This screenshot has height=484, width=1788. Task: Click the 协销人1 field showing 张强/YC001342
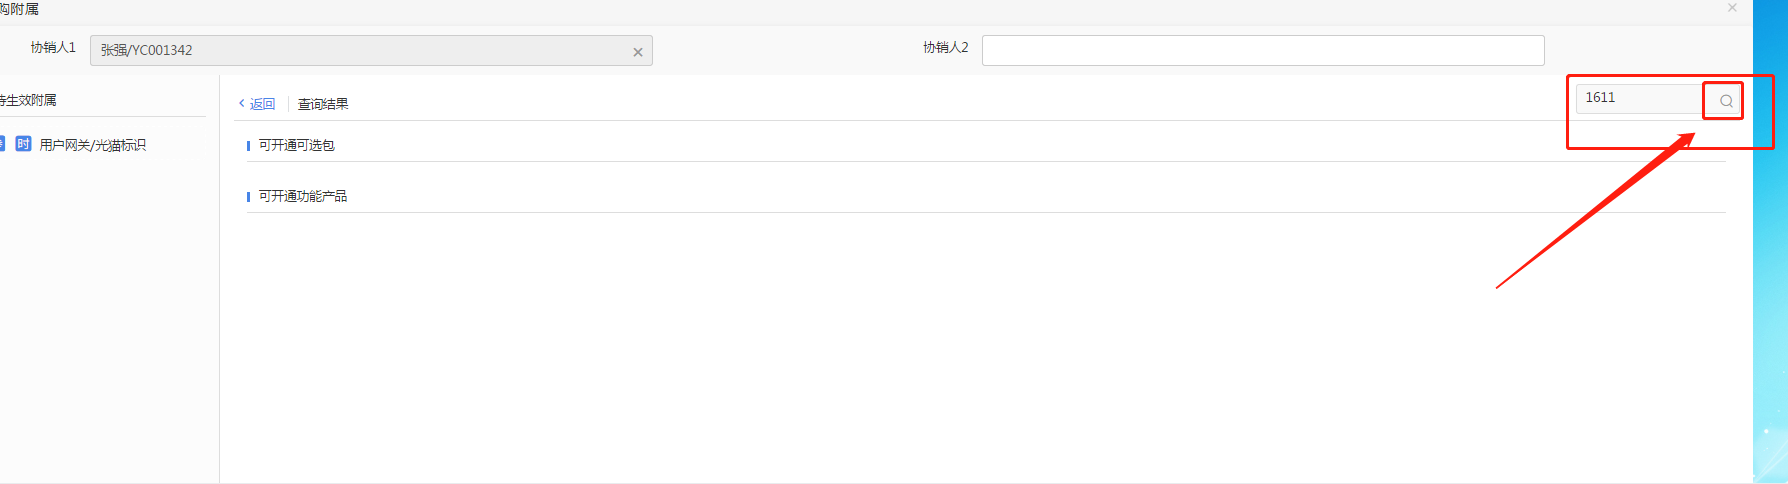371,50
